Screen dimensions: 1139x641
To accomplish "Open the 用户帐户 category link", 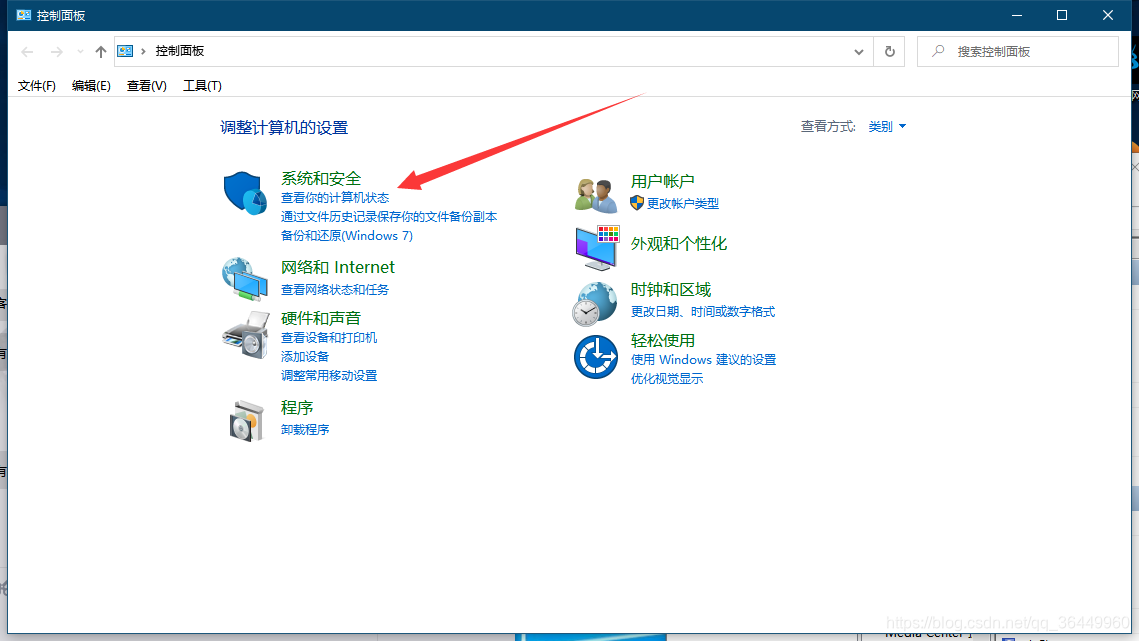I will 662,181.
